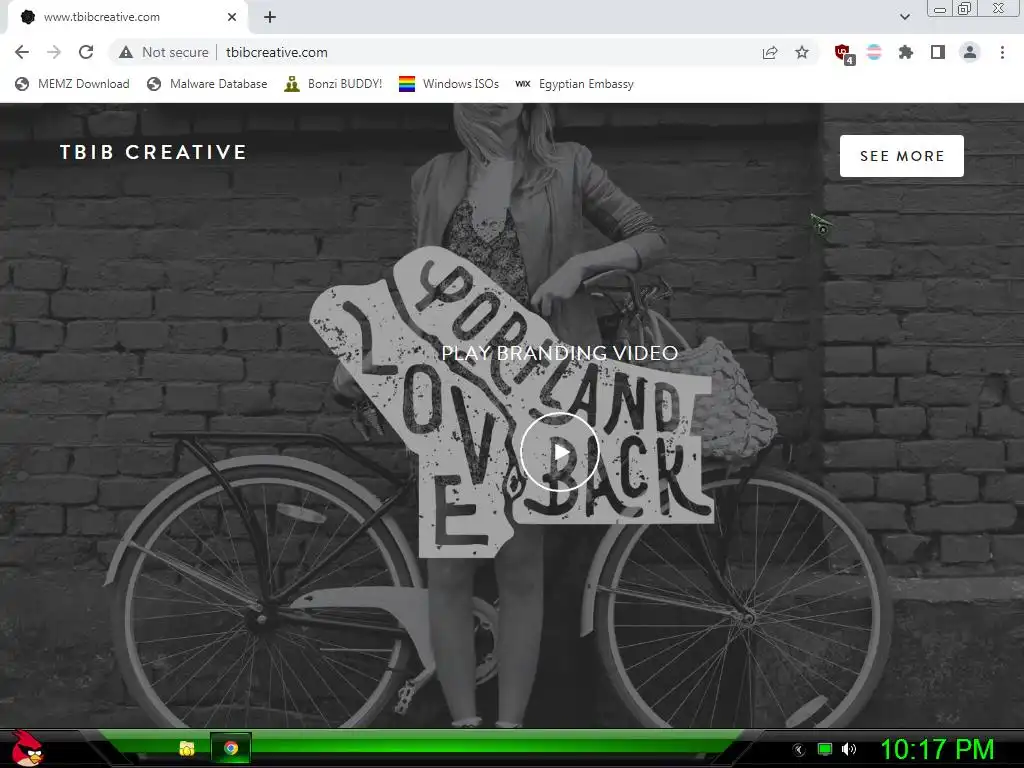The height and width of the screenshot is (768, 1024).
Task: Bookmark this tab with the star icon
Action: pyautogui.click(x=802, y=52)
